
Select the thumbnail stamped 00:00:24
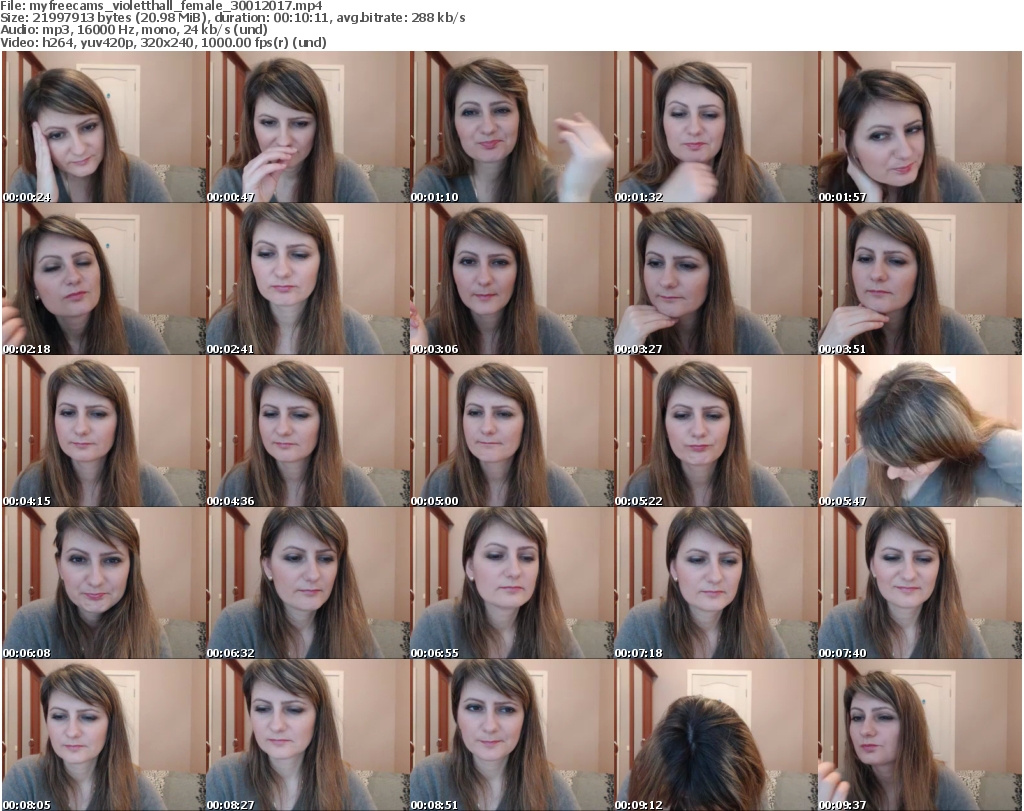(x=104, y=127)
